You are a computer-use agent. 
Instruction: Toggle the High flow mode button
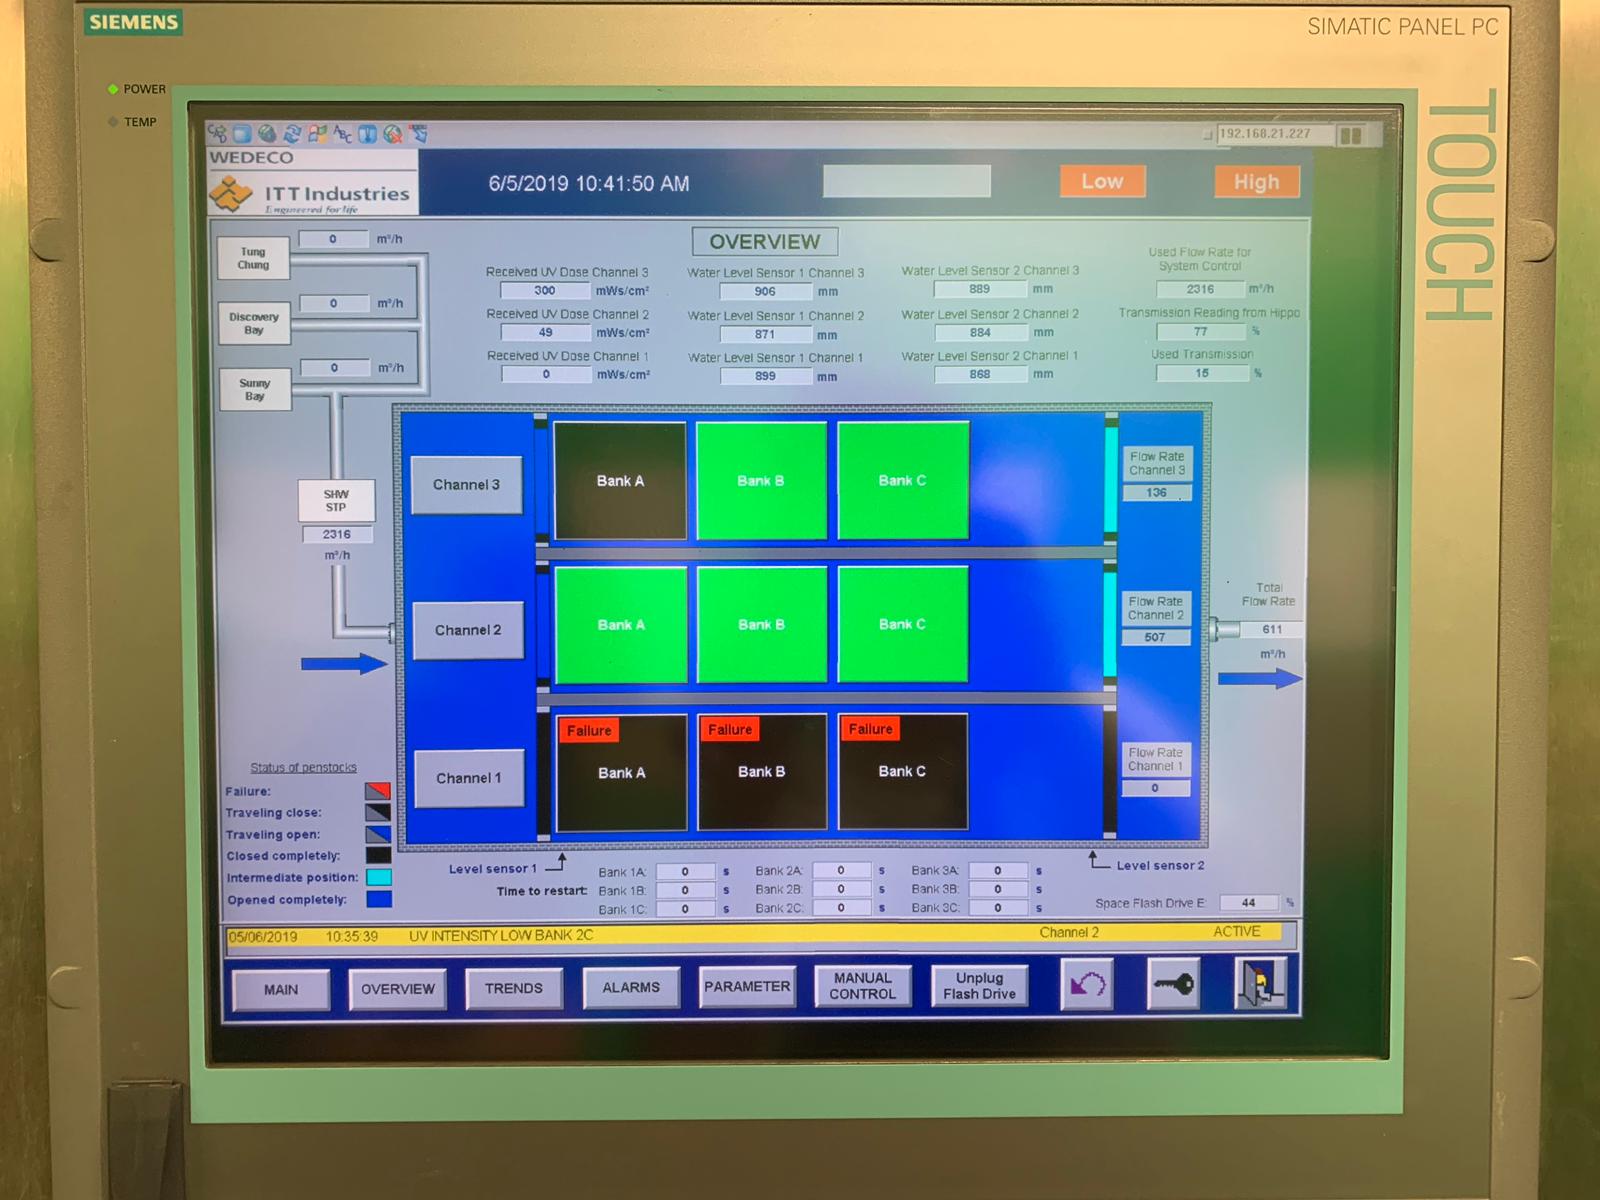click(1256, 182)
